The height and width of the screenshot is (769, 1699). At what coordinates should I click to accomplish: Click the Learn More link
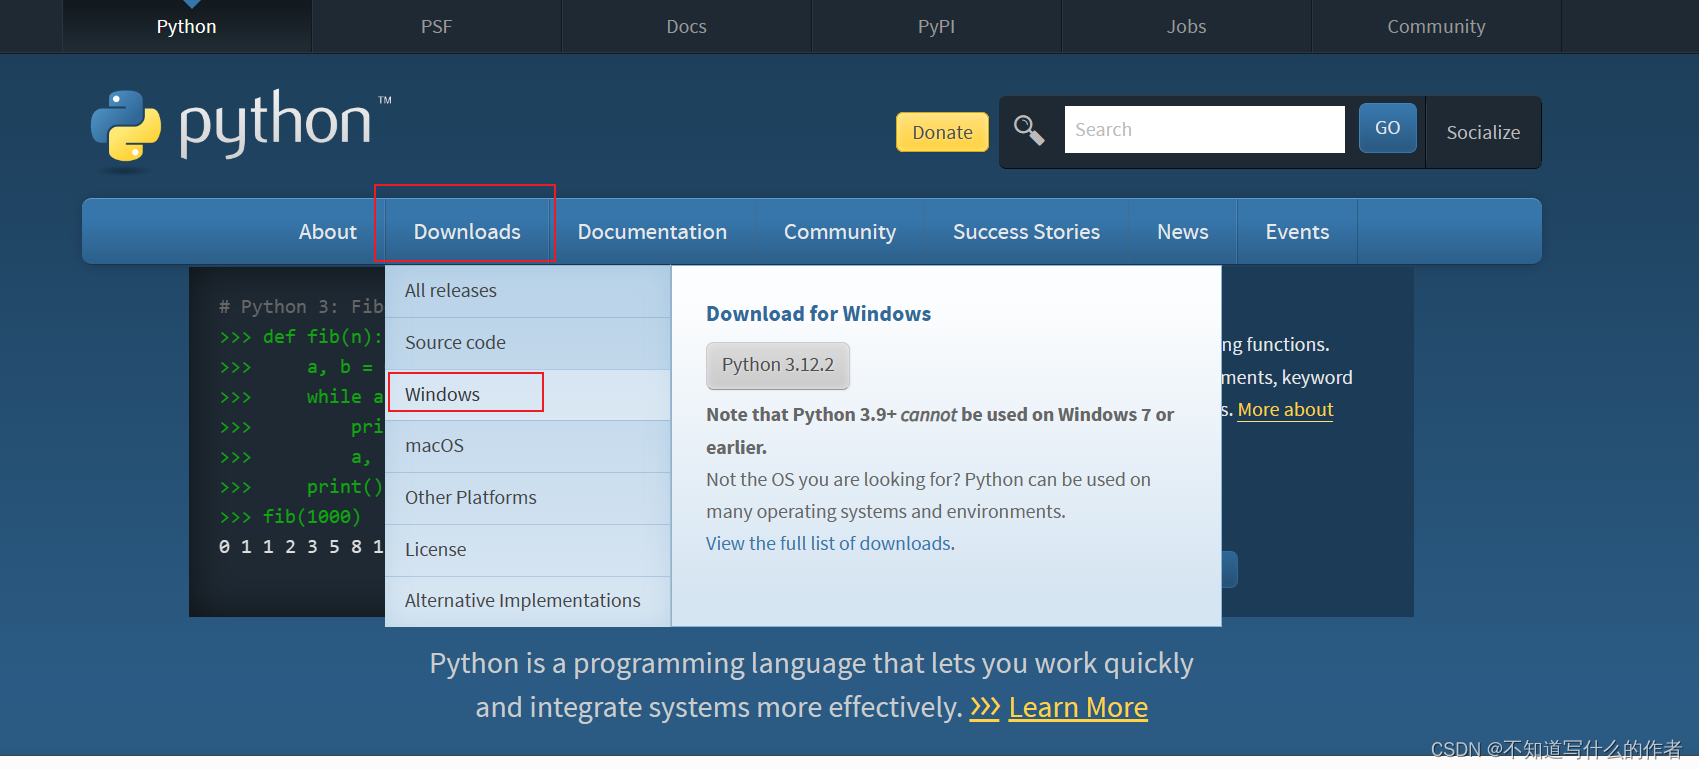tap(1078, 707)
